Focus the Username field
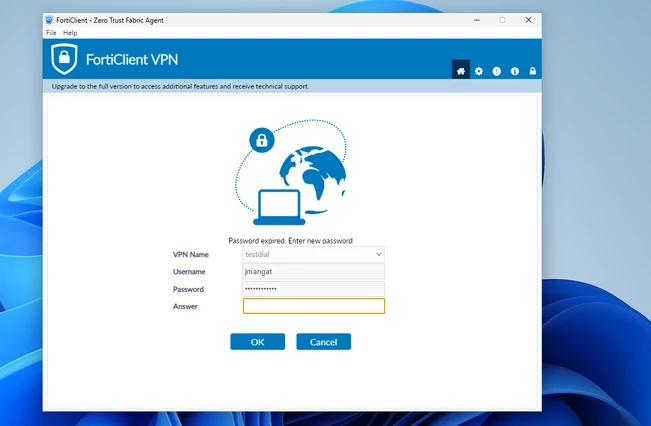This screenshot has width=651, height=426. [313, 272]
